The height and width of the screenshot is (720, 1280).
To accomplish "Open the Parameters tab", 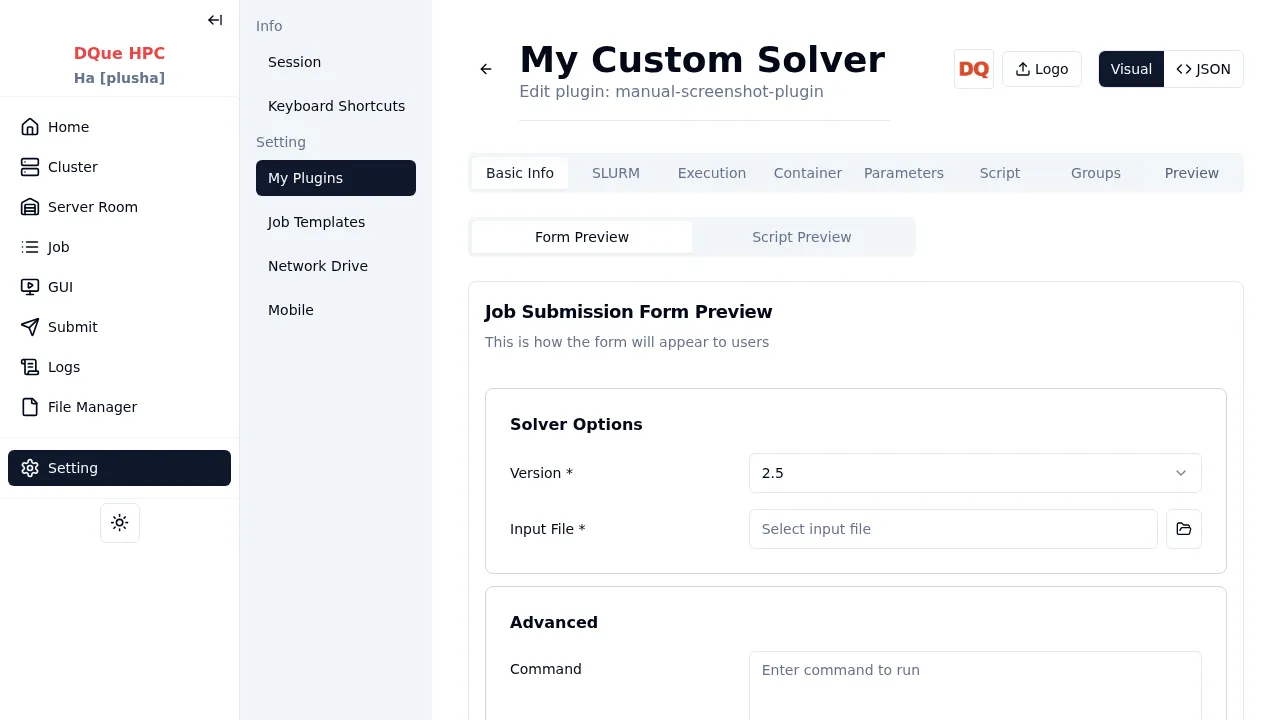I will click(x=903, y=173).
